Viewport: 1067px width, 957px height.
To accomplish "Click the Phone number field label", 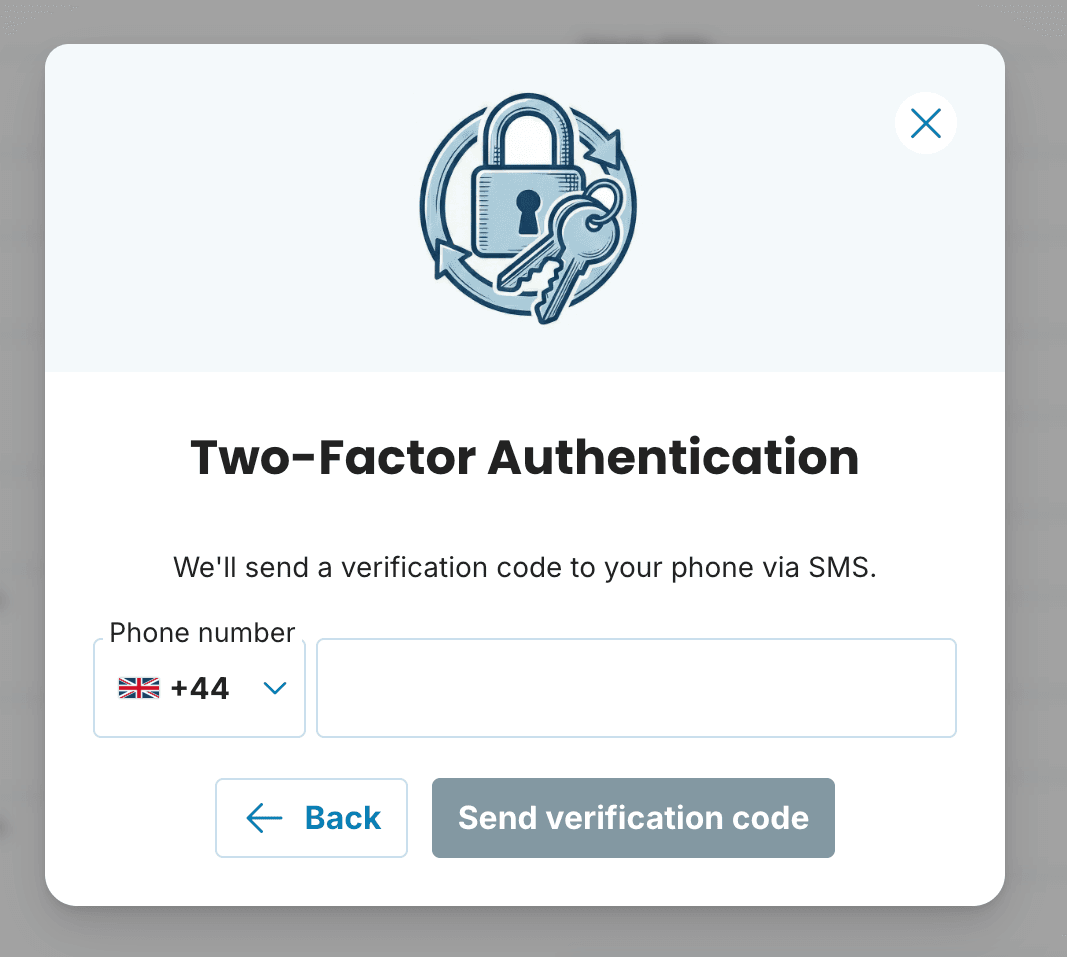I will coord(202,632).
